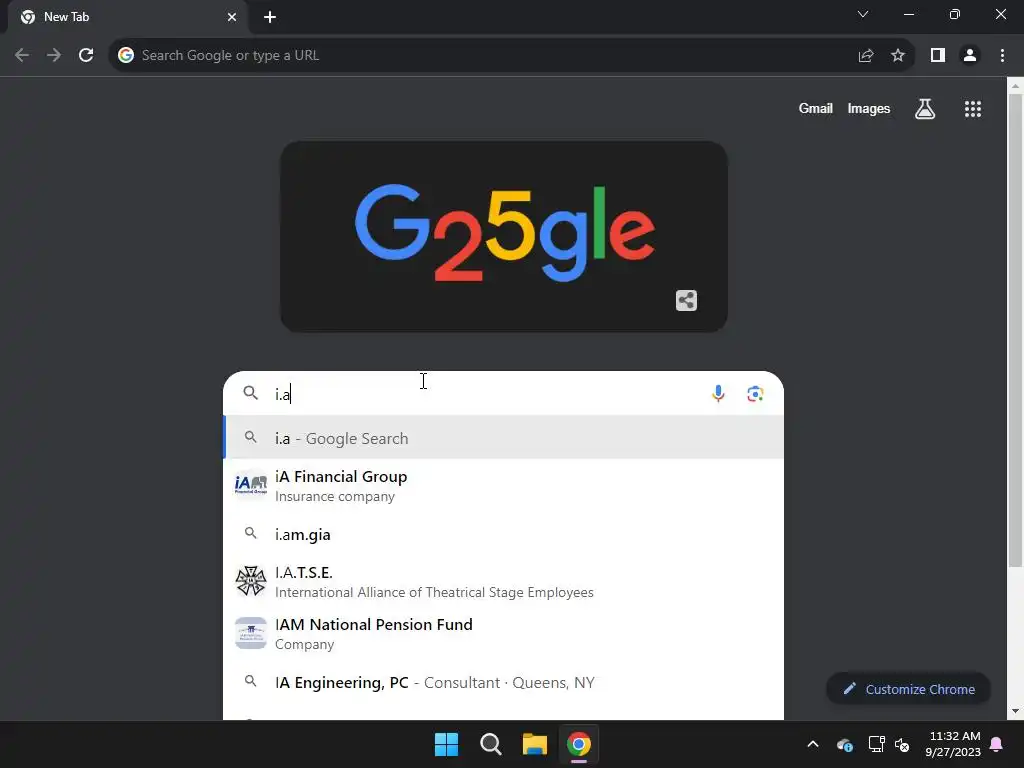
Task: Close the New Tab tab
Action: click(232, 17)
